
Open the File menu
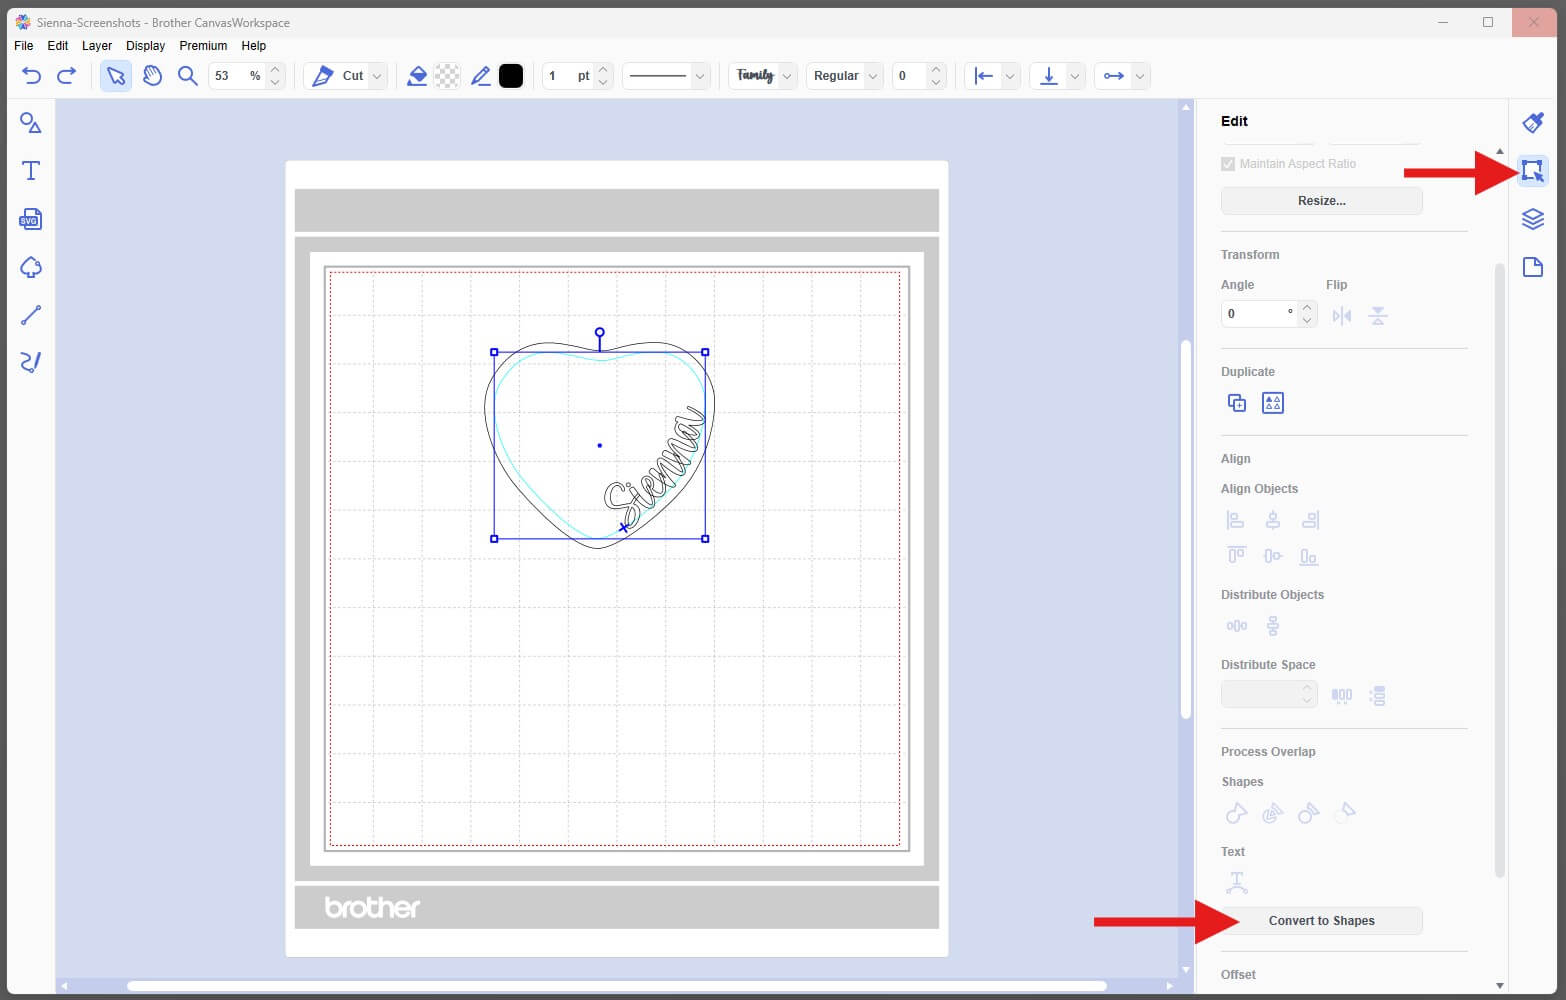pos(24,46)
